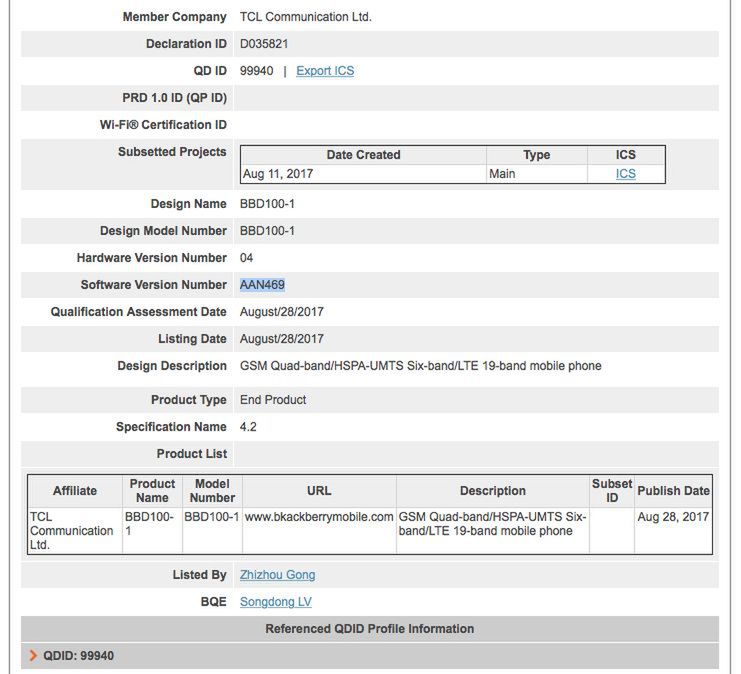Click the Publish Date column header
This screenshot has height=674, width=741.
pos(673,491)
